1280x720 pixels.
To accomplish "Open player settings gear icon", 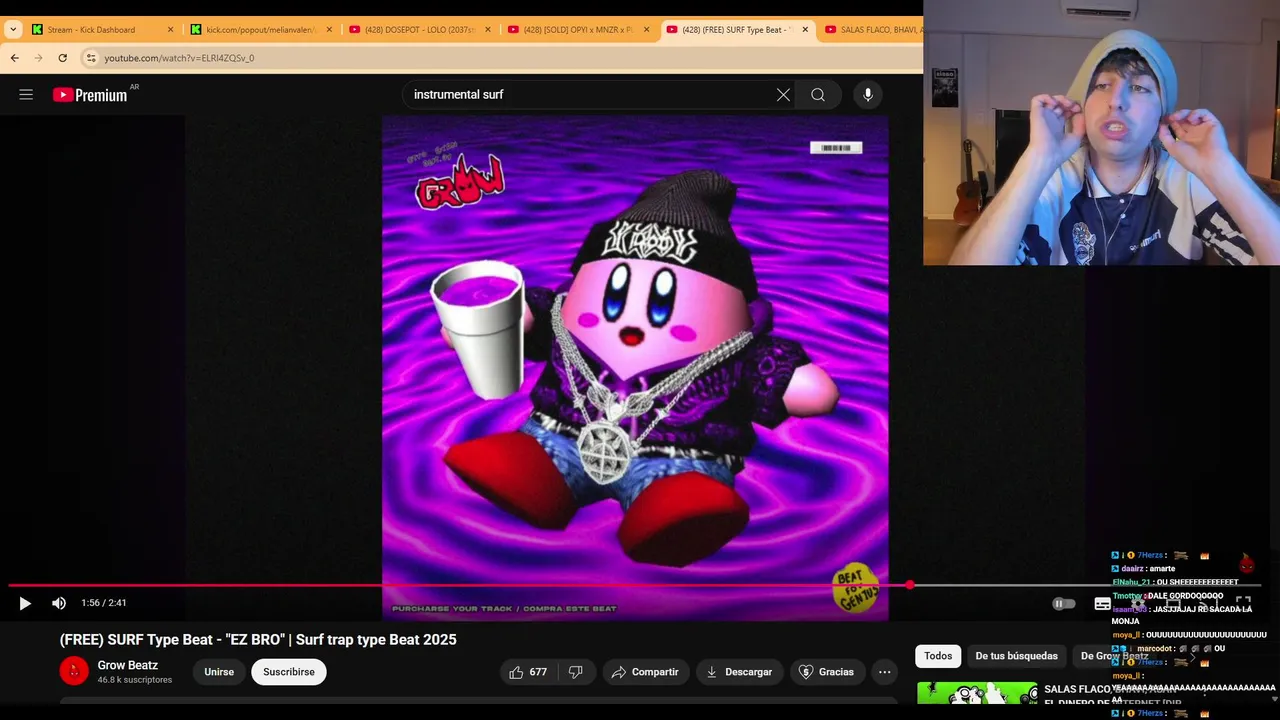I will point(1138,603).
